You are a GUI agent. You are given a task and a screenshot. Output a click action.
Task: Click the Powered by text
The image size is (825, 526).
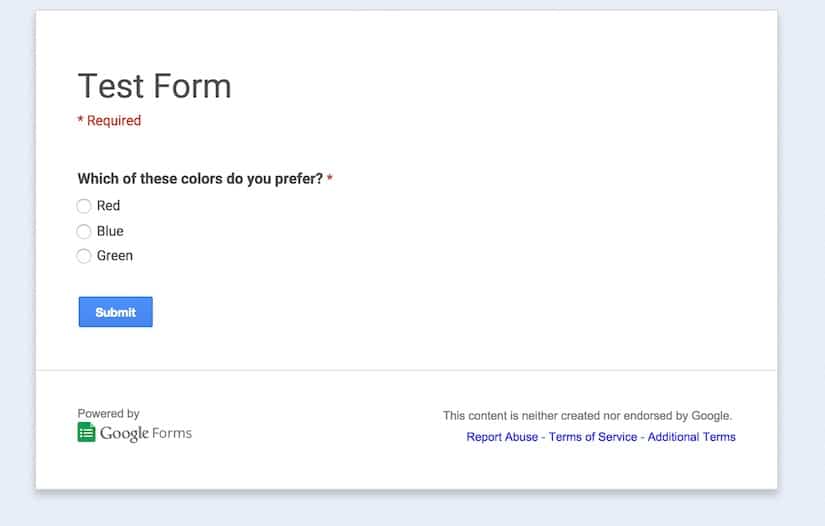[108, 413]
